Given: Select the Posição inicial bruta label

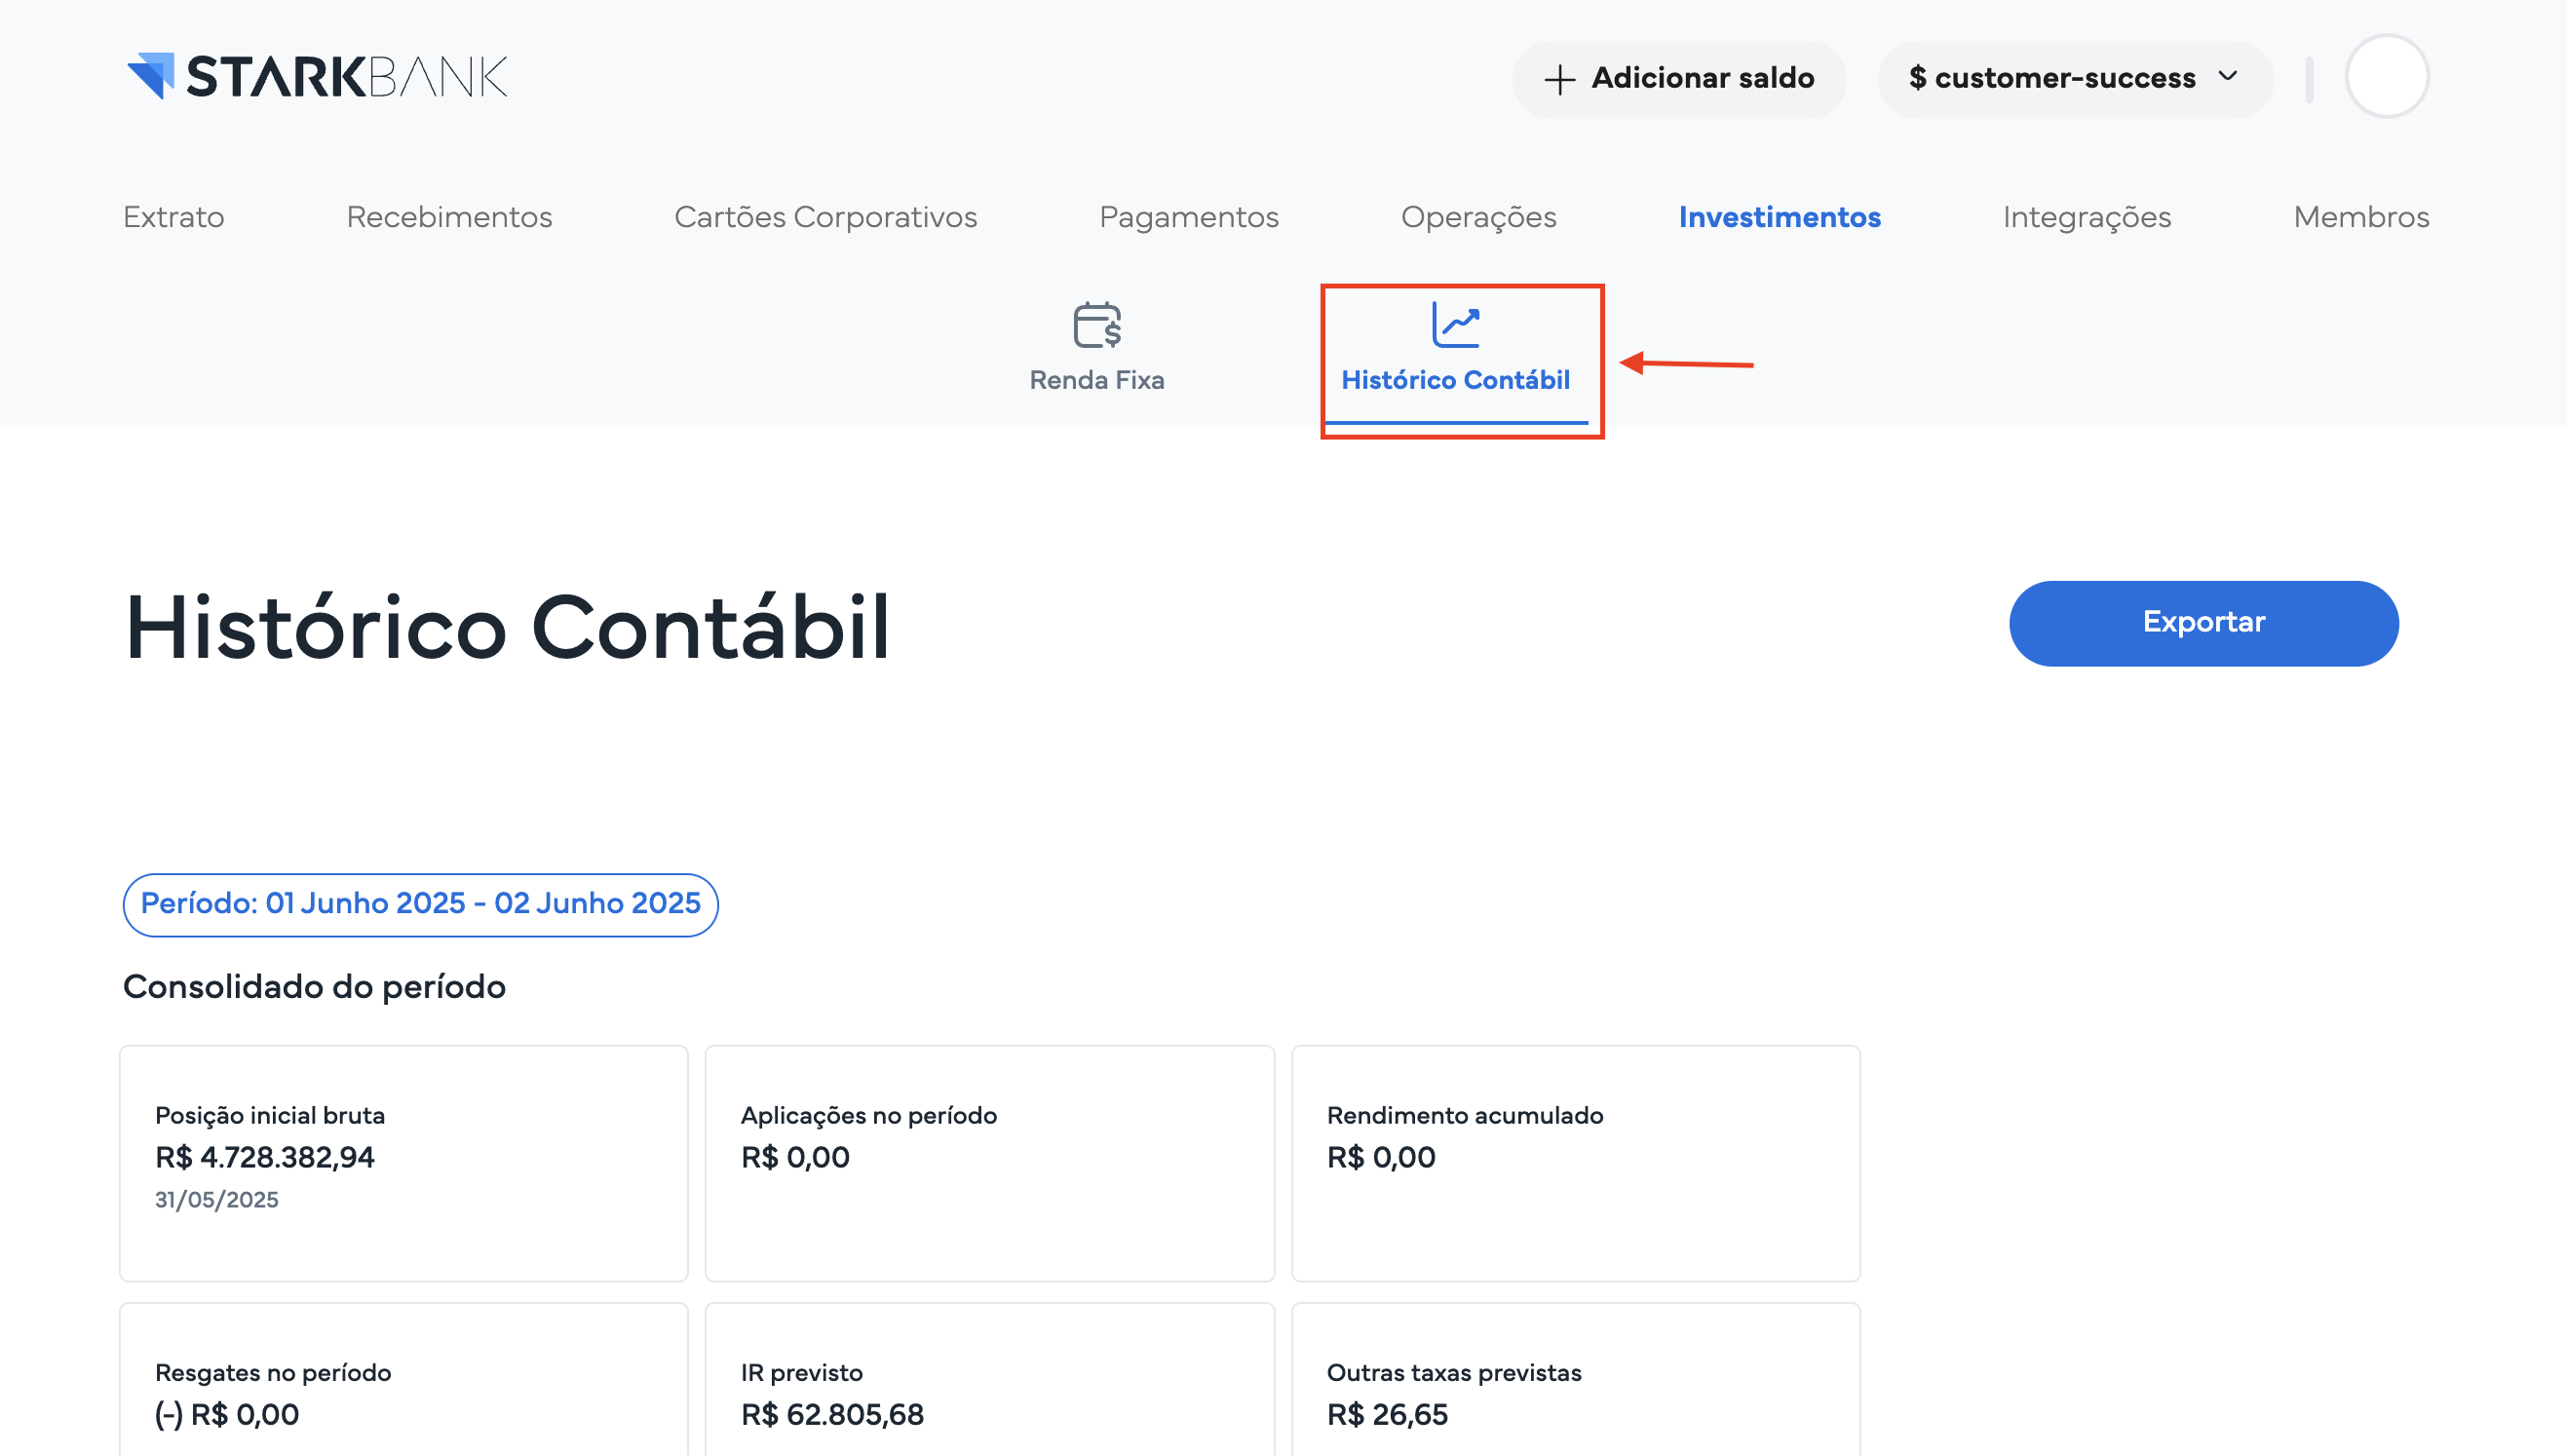Looking at the screenshot, I should (x=270, y=1115).
